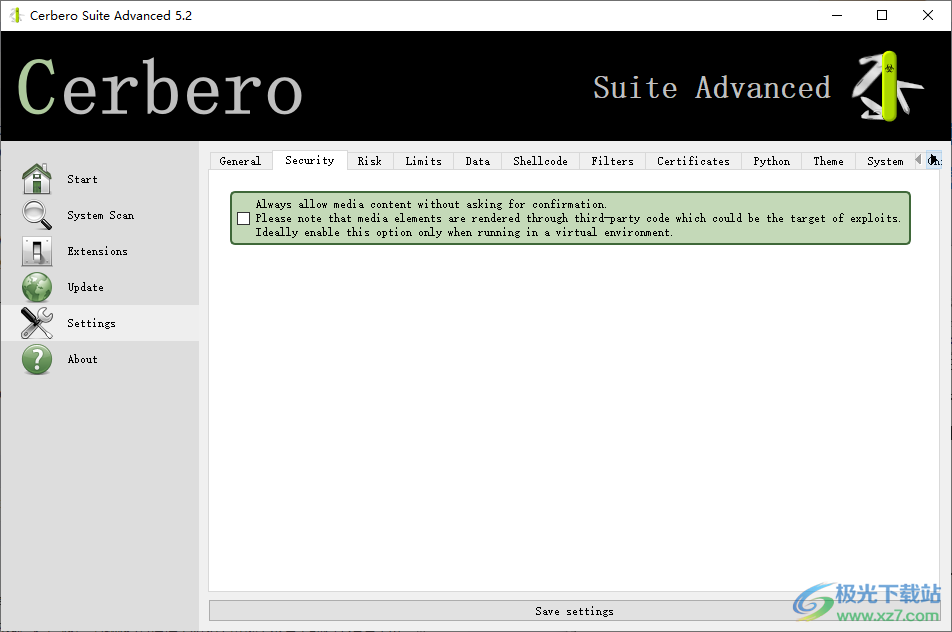The height and width of the screenshot is (632, 952).
Task: Click the About question mark icon
Action: tap(37, 359)
